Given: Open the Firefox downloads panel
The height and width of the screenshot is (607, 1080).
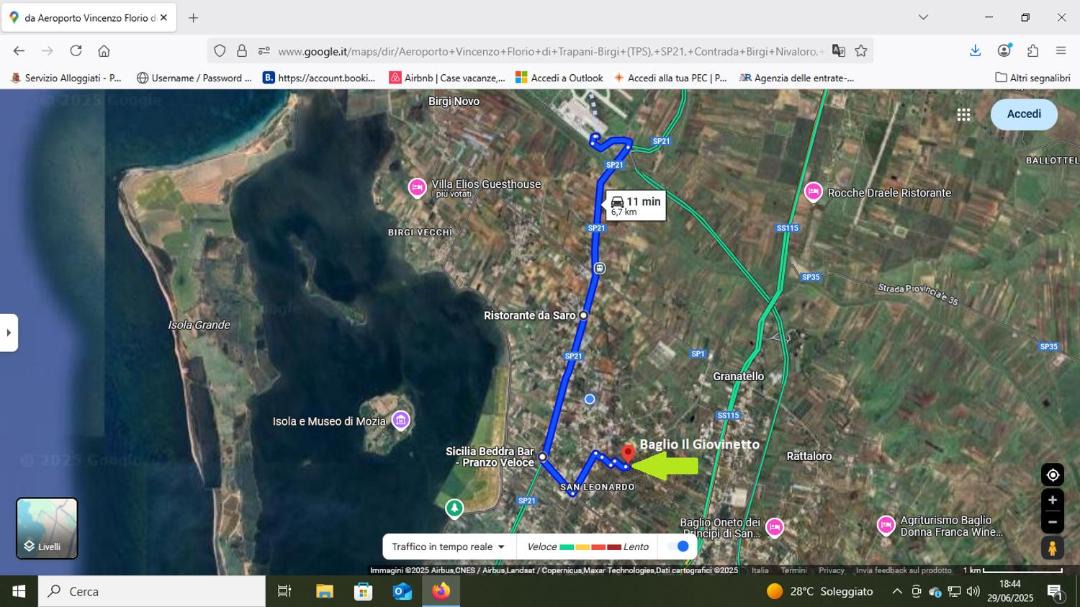Looking at the screenshot, I should [x=975, y=51].
